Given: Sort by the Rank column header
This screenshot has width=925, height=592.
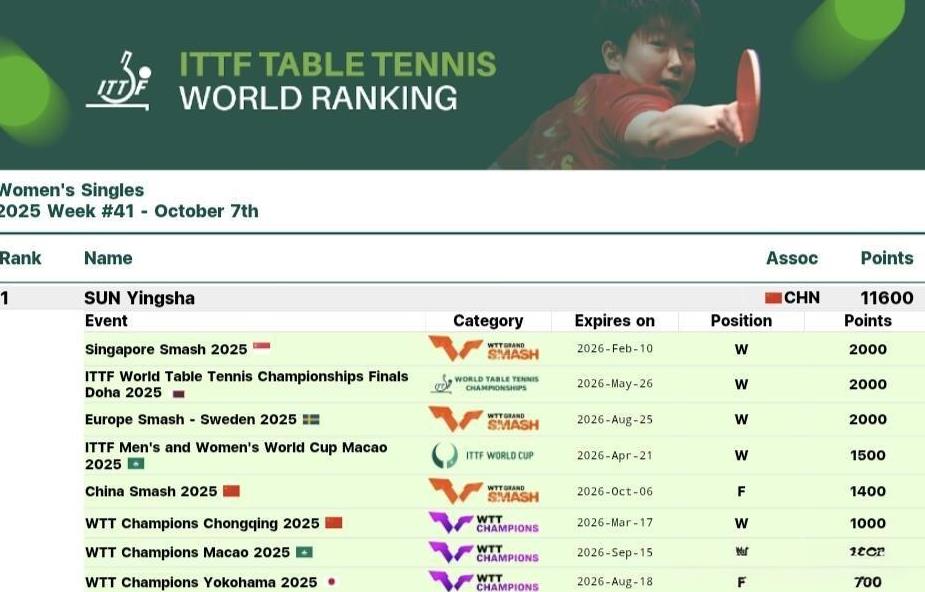Looking at the screenshot, I should pos(20,258).
